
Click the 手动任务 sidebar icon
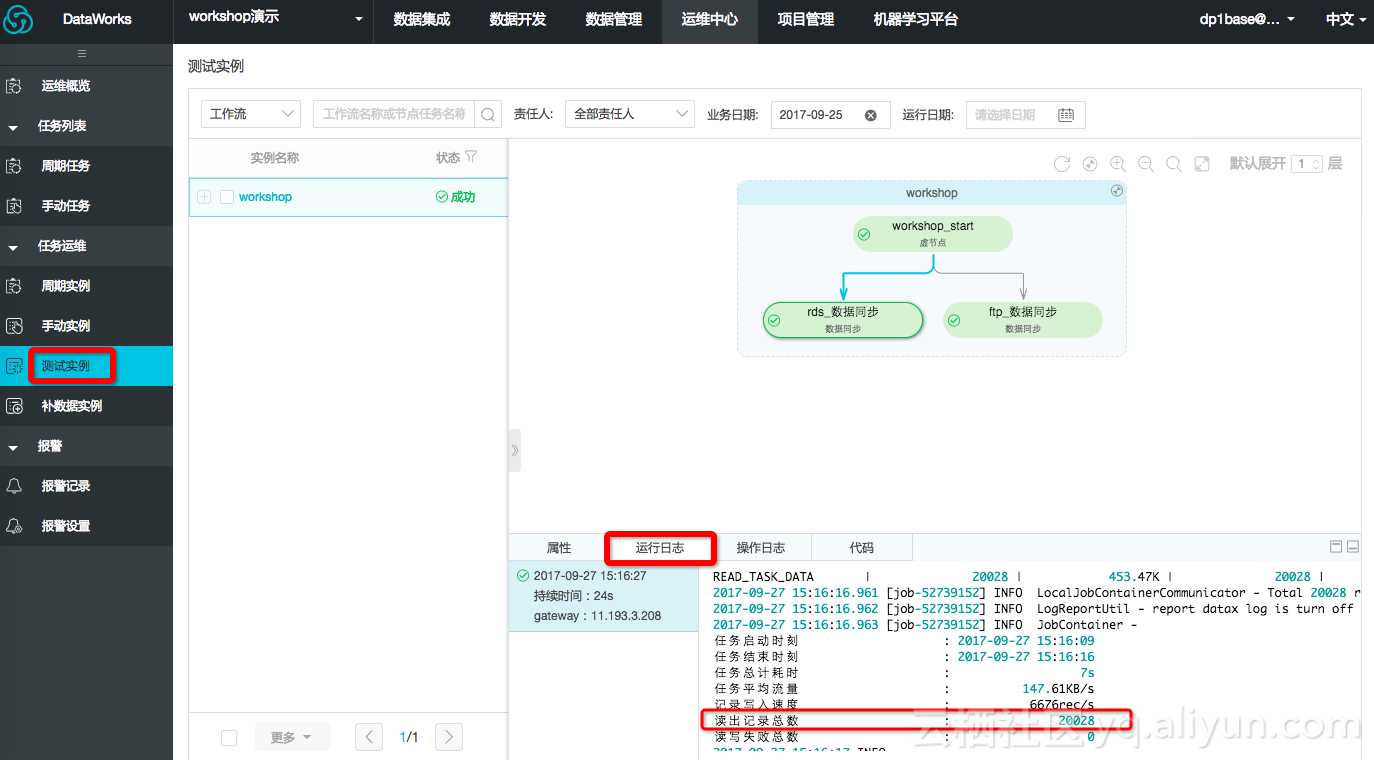(x=14, y=206)
